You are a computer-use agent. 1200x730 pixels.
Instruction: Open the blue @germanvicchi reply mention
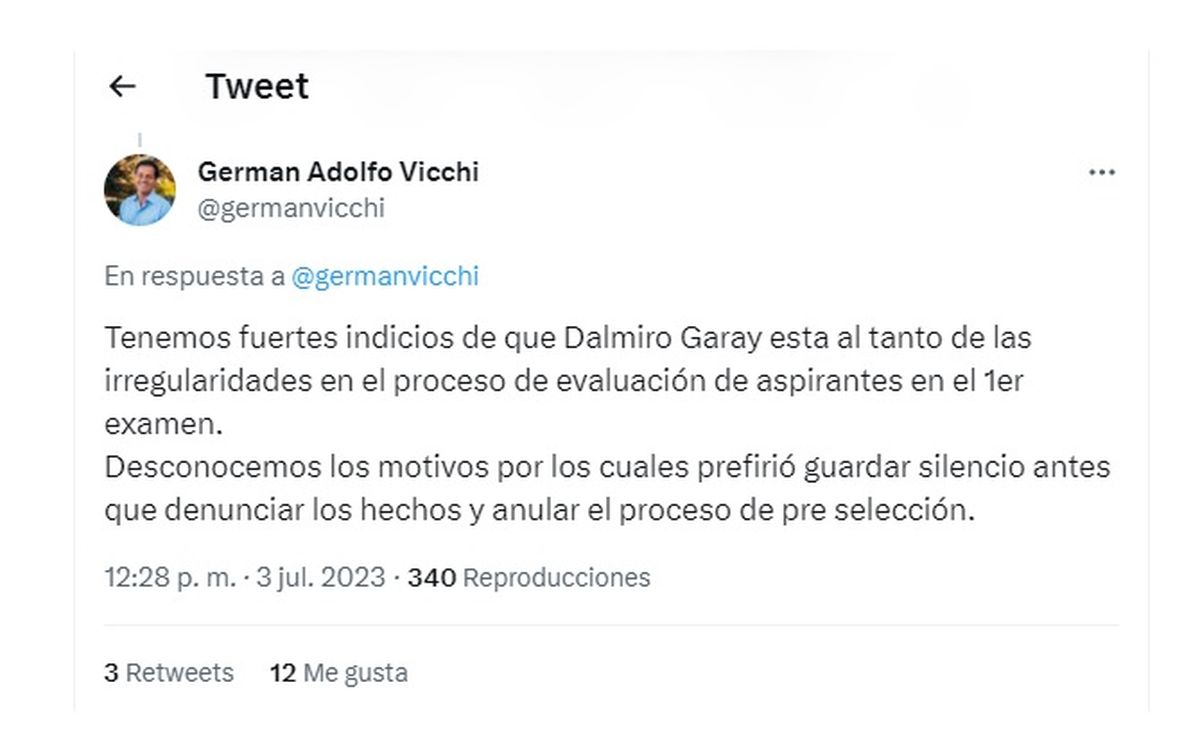(x=385, y=277)
